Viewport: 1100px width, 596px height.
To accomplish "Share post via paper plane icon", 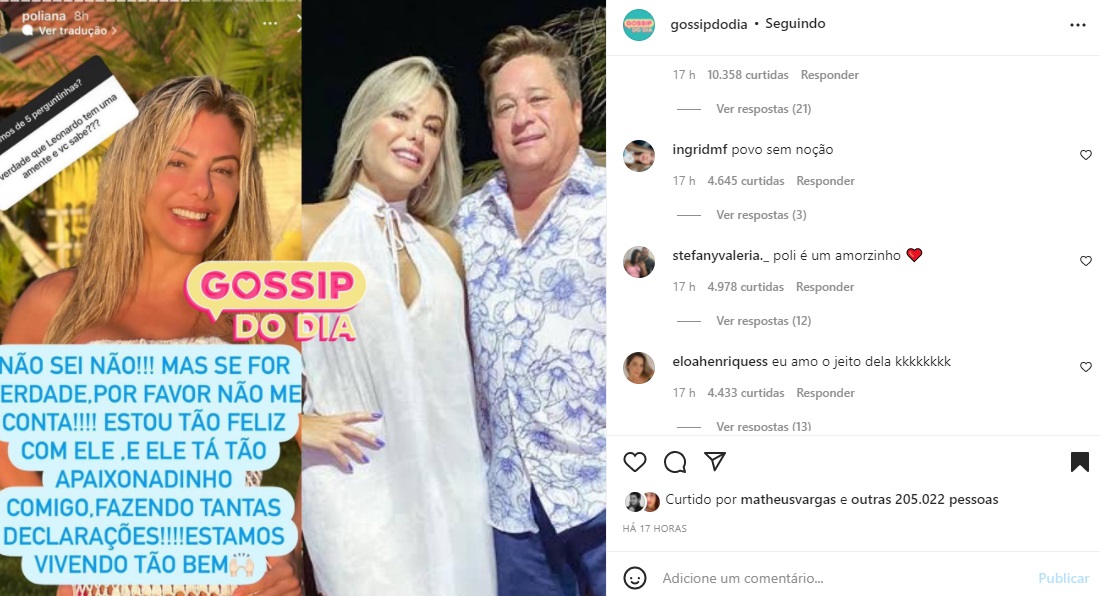I will [715, 461].
